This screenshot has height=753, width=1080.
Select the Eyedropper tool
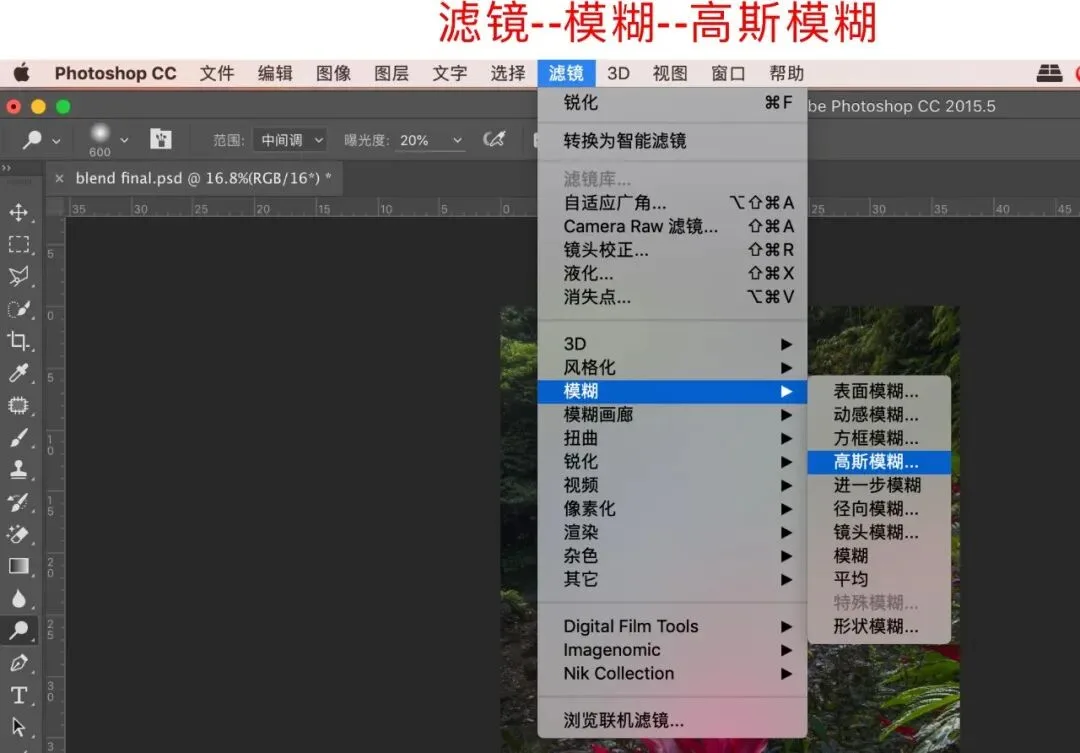[x=19, y=373]
